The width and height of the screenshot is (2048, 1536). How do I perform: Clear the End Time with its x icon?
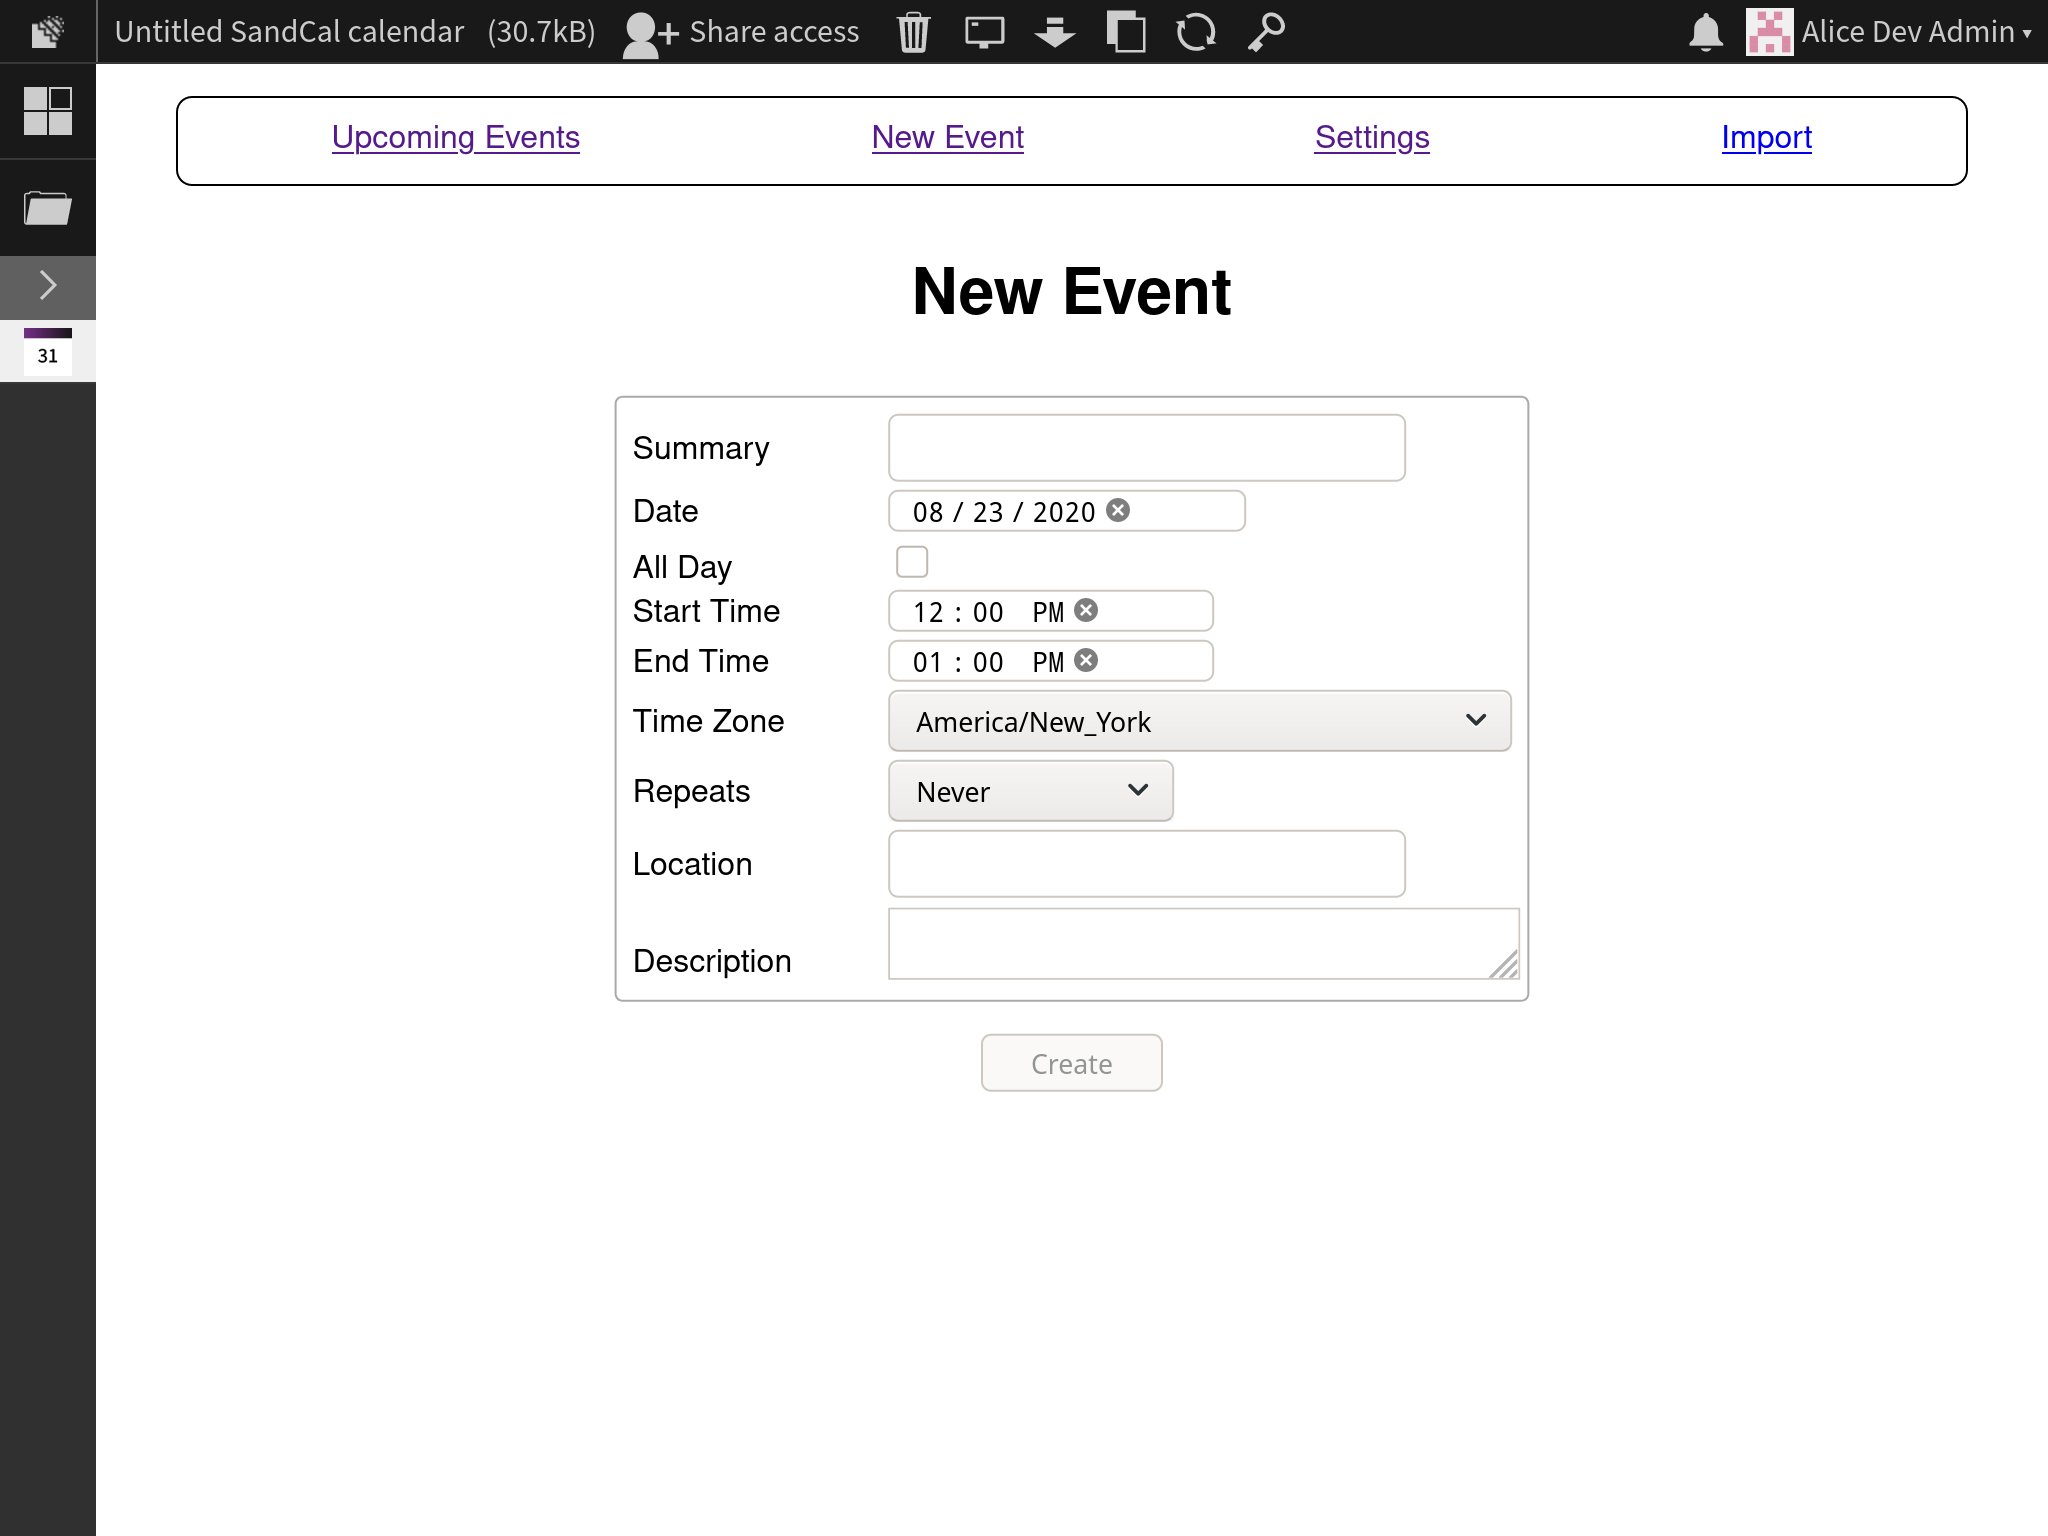click(1087, 660)
